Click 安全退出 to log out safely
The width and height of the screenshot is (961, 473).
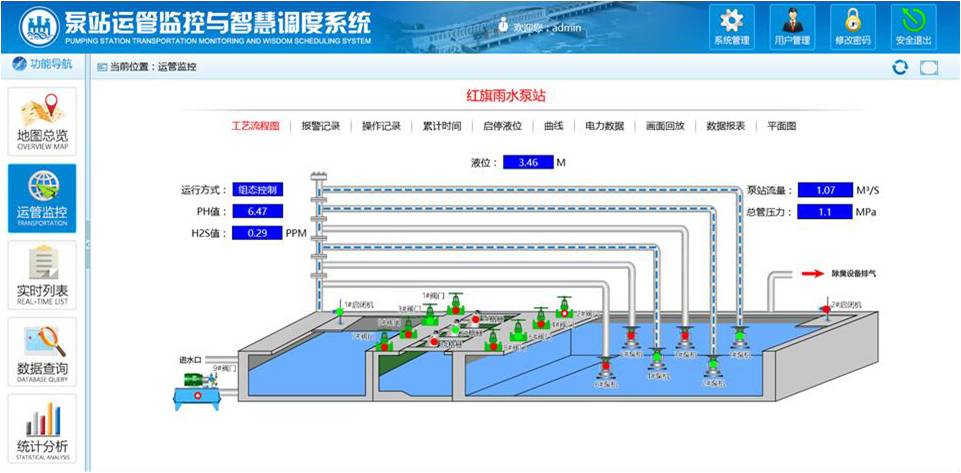[912, 27]
